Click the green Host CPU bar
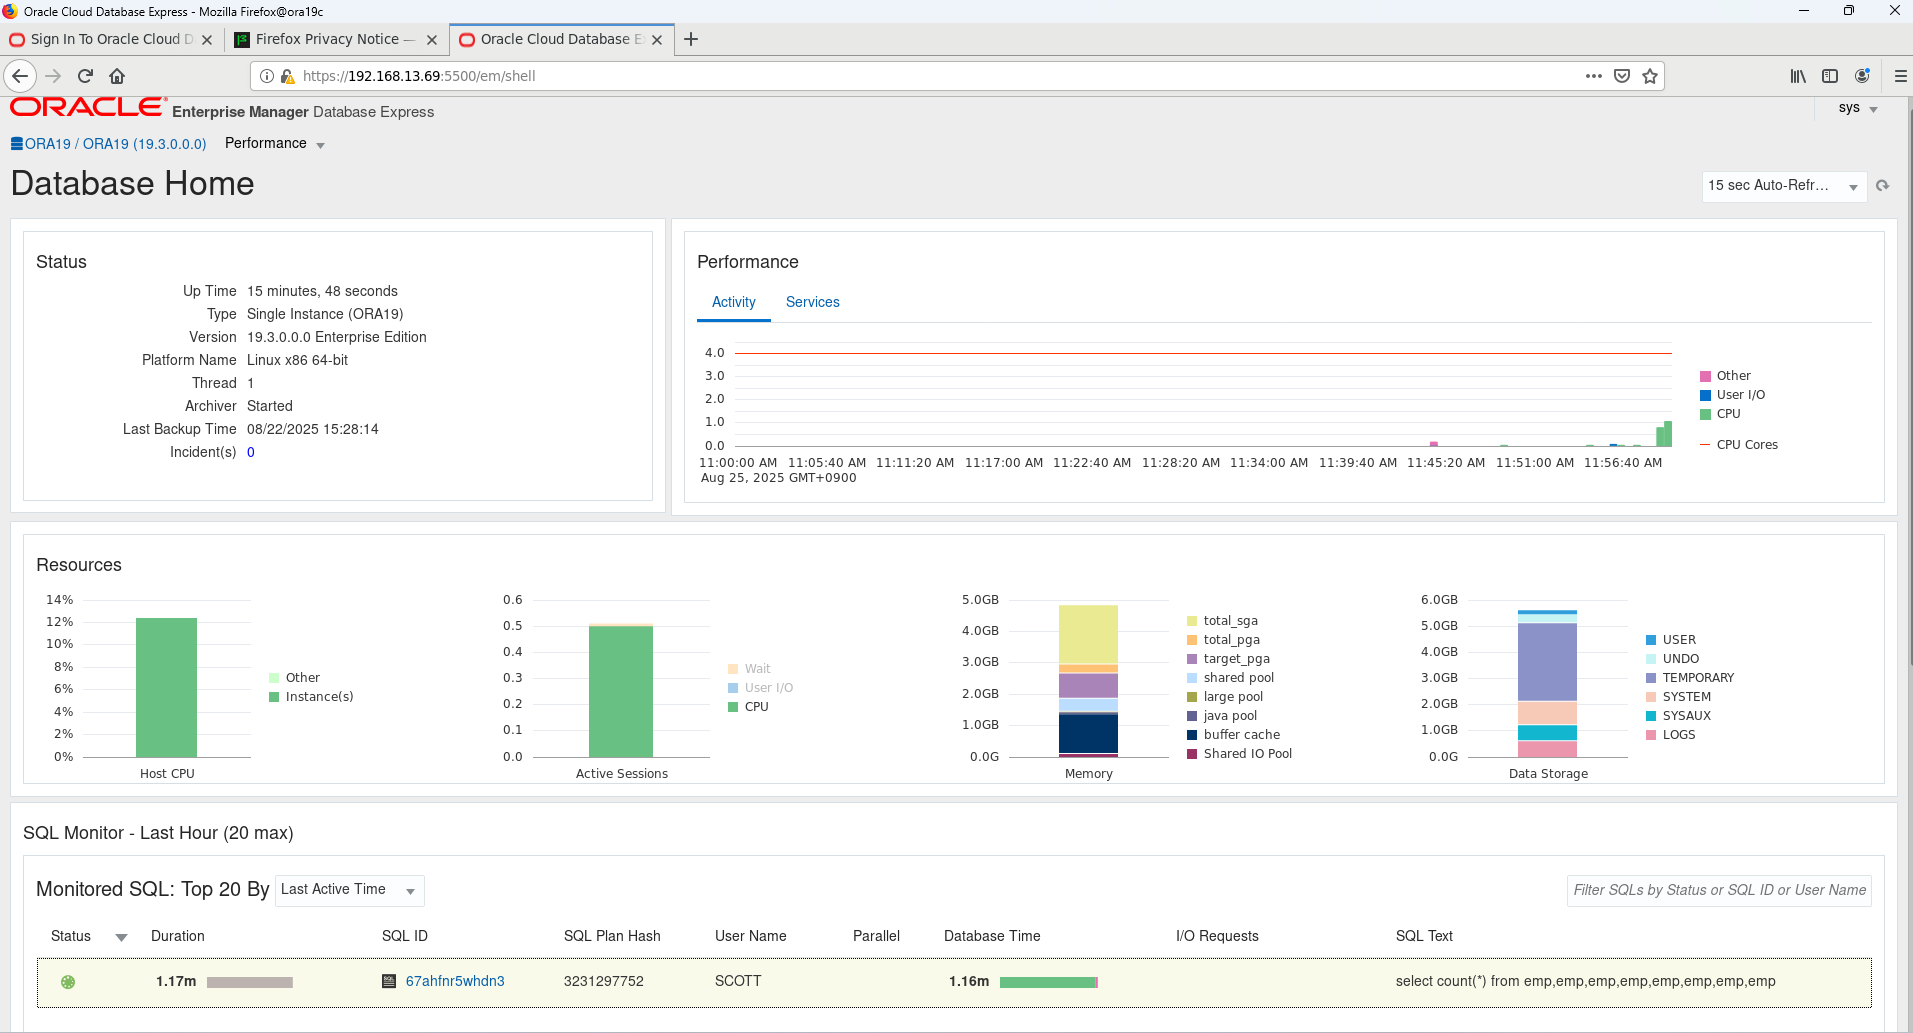Viewport: 1913px width, 1033px height. tap(166, 688)
